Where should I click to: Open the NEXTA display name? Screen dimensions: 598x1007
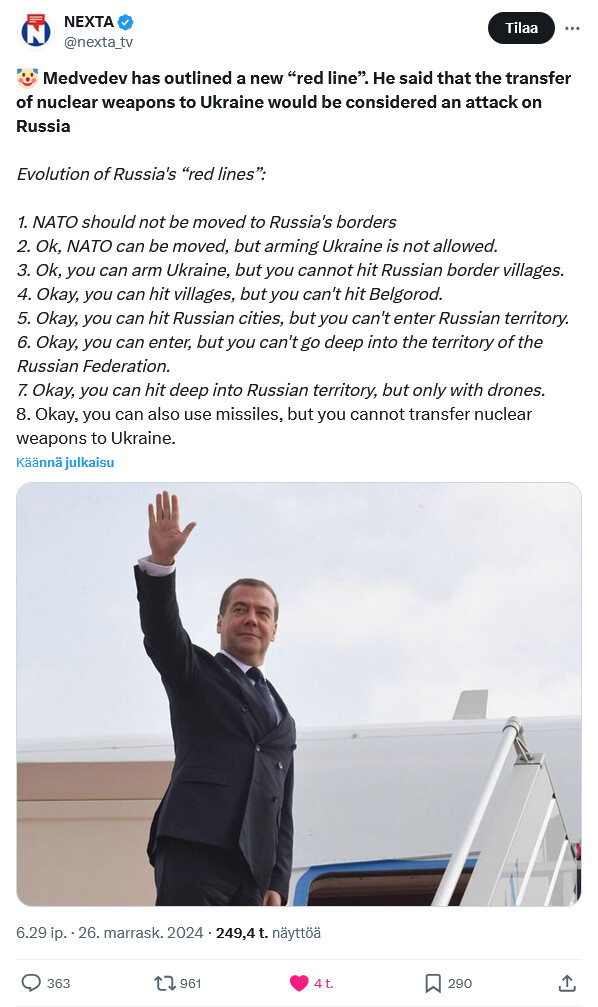tap(89, 22)
